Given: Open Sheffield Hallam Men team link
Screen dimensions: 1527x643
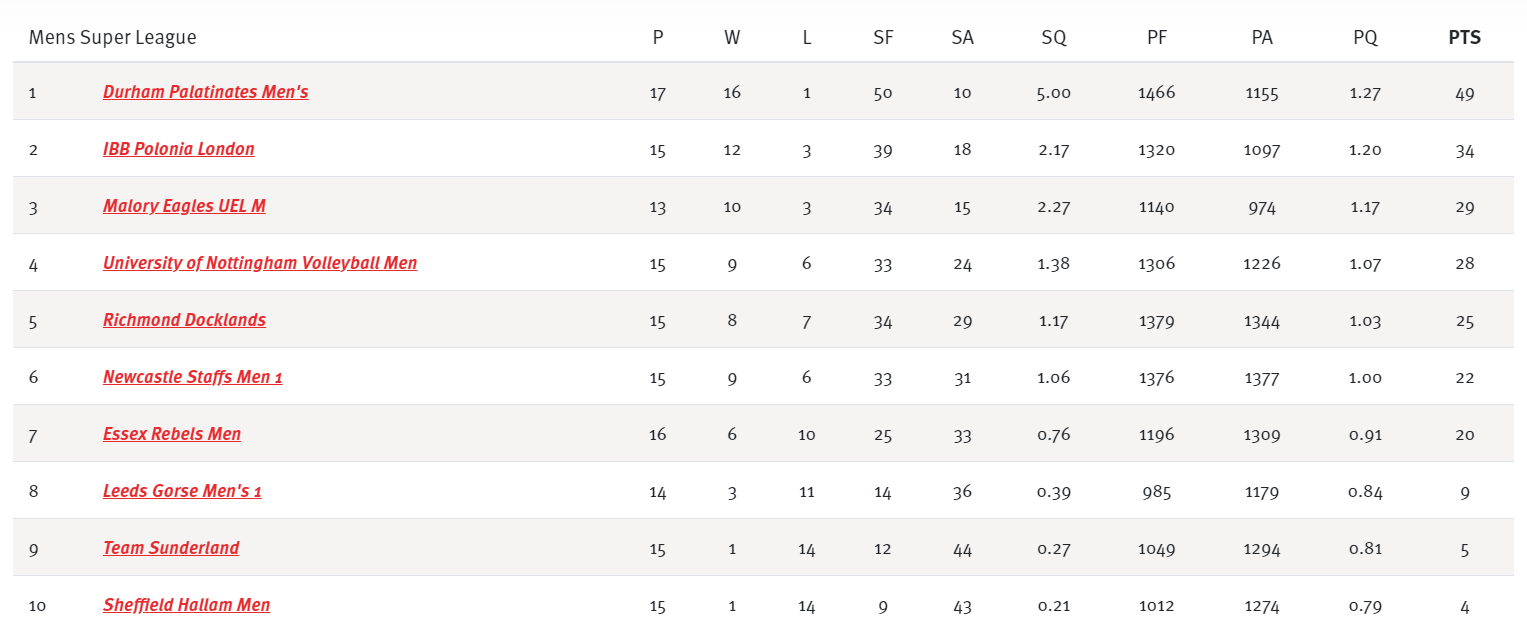Looking at the screenshot, I should click(x=186, y=605).
